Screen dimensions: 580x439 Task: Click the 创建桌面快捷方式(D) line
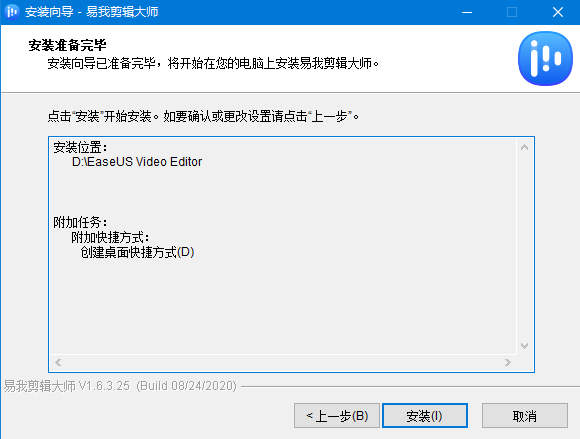point(137,253)
